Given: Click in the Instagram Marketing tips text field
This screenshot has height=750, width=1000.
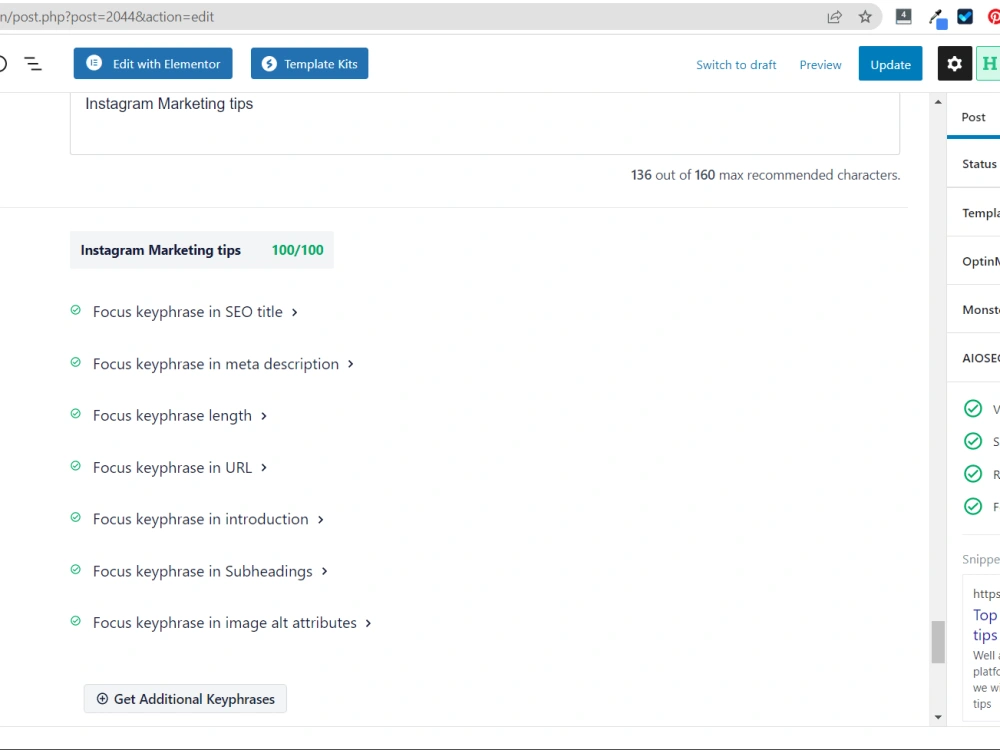Looking at the screenshot, I should pyautogui.click(x=485, y=123).
